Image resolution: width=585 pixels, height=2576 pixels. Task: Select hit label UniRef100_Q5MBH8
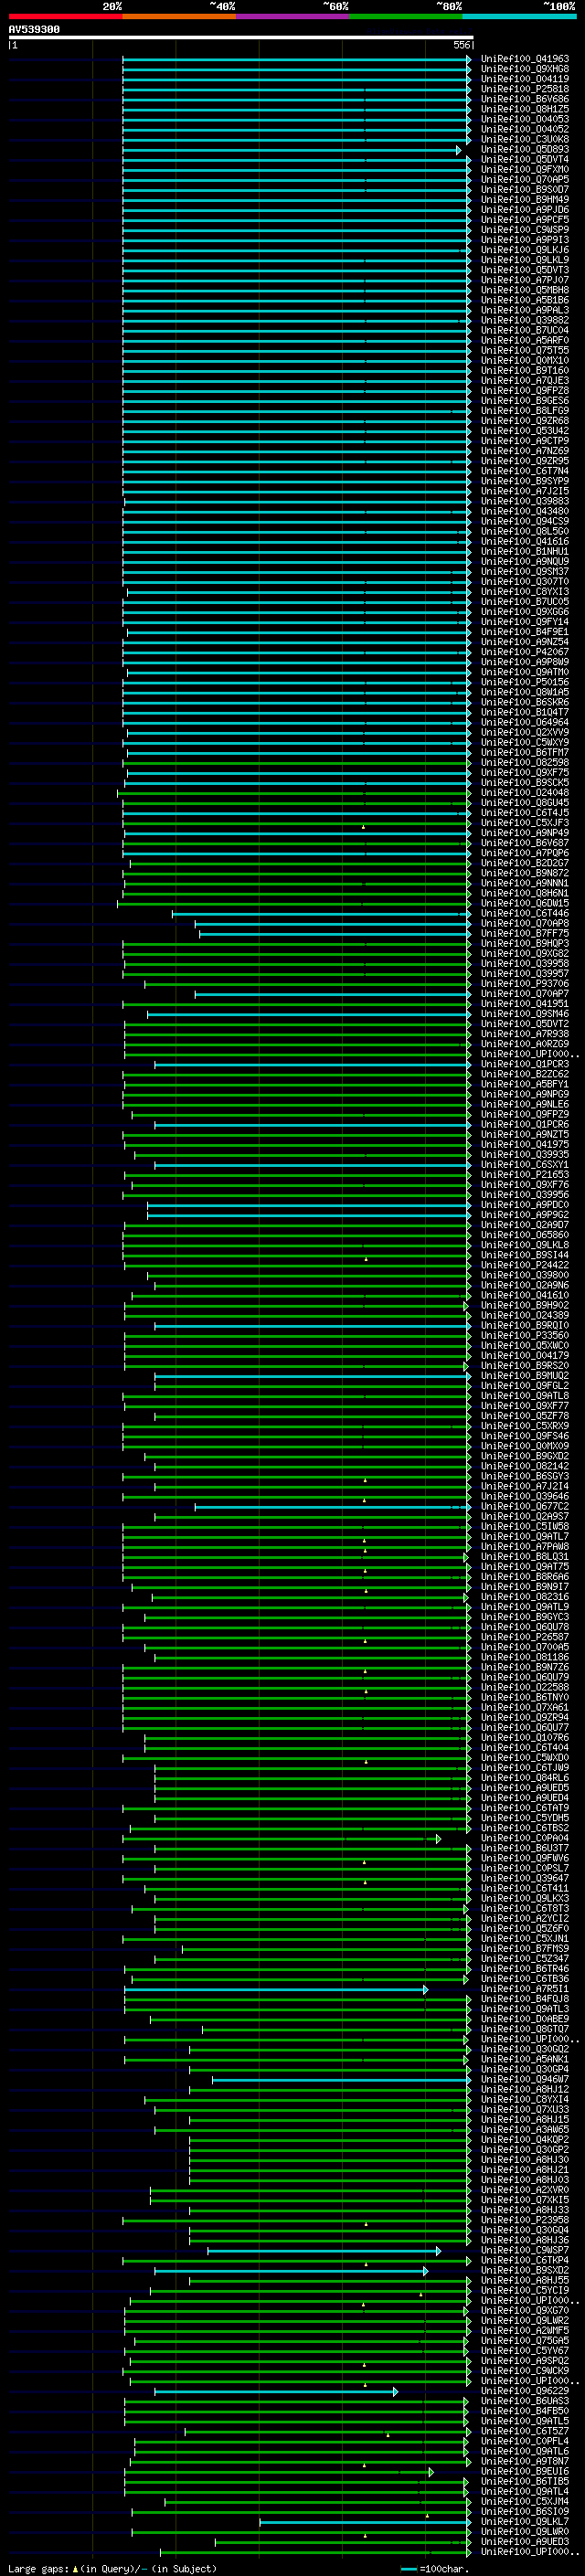click(525, 290)
